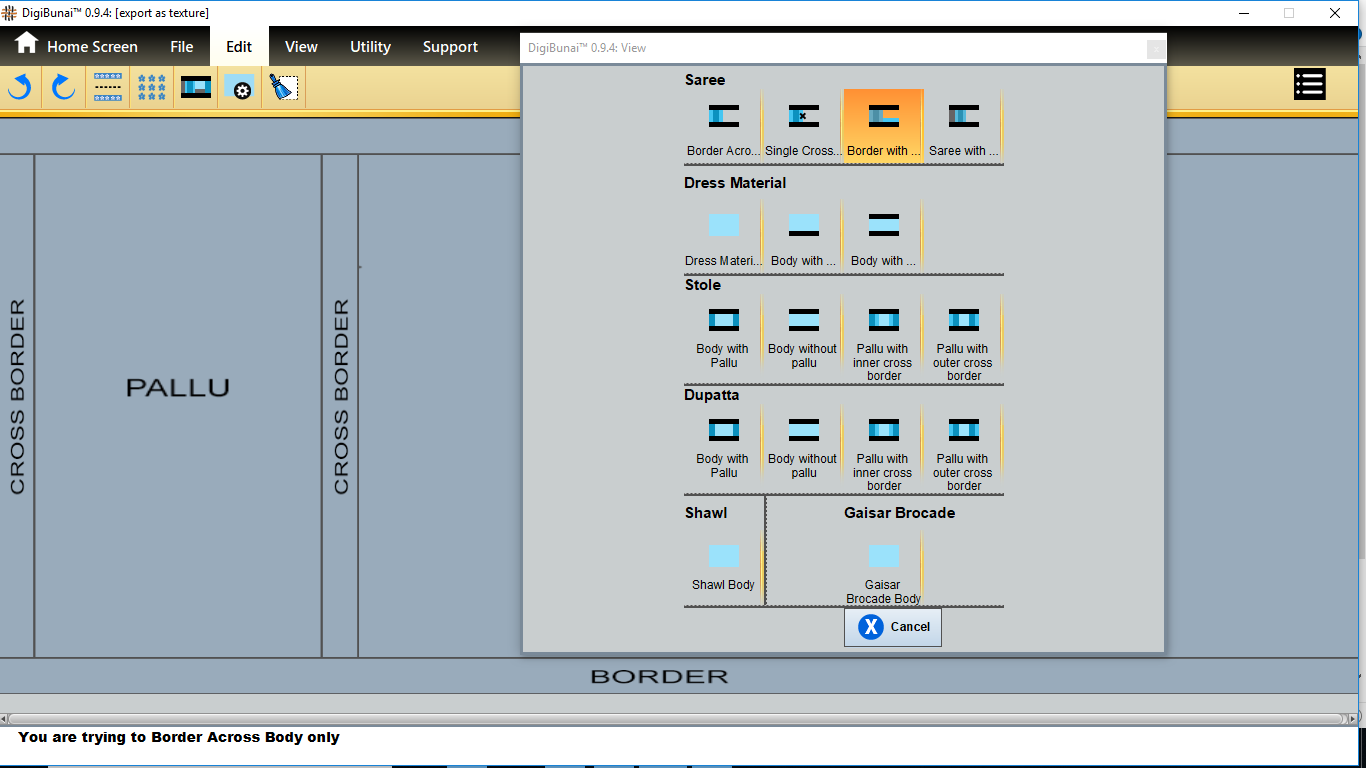Click the Home Screen house icon

(26, 44)
